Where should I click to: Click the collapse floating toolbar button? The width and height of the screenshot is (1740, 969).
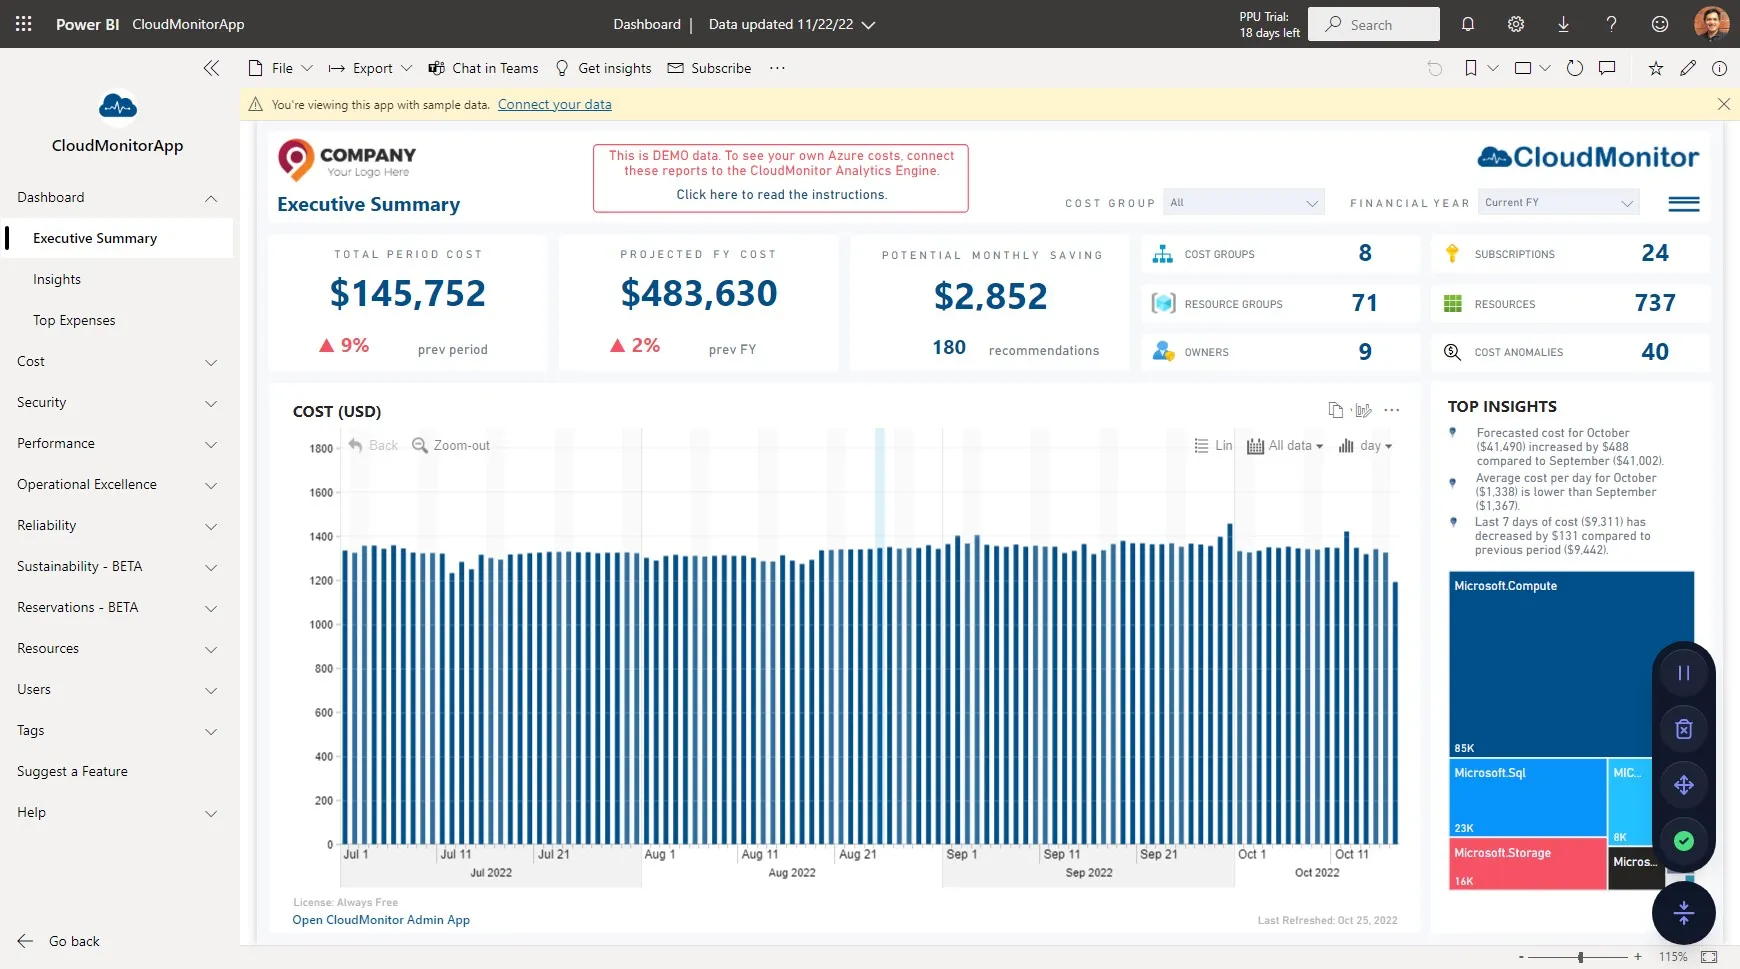(x=1684, y=913)
